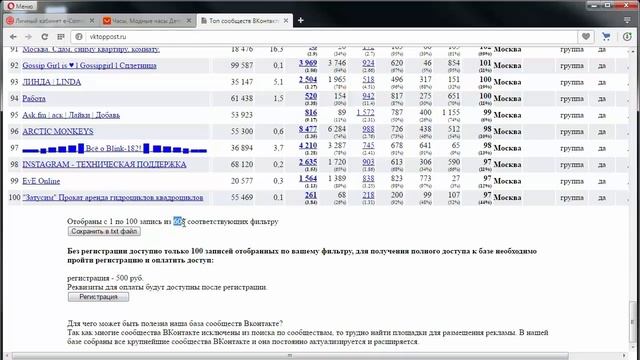Click the site info globe icon

(79, 37)
